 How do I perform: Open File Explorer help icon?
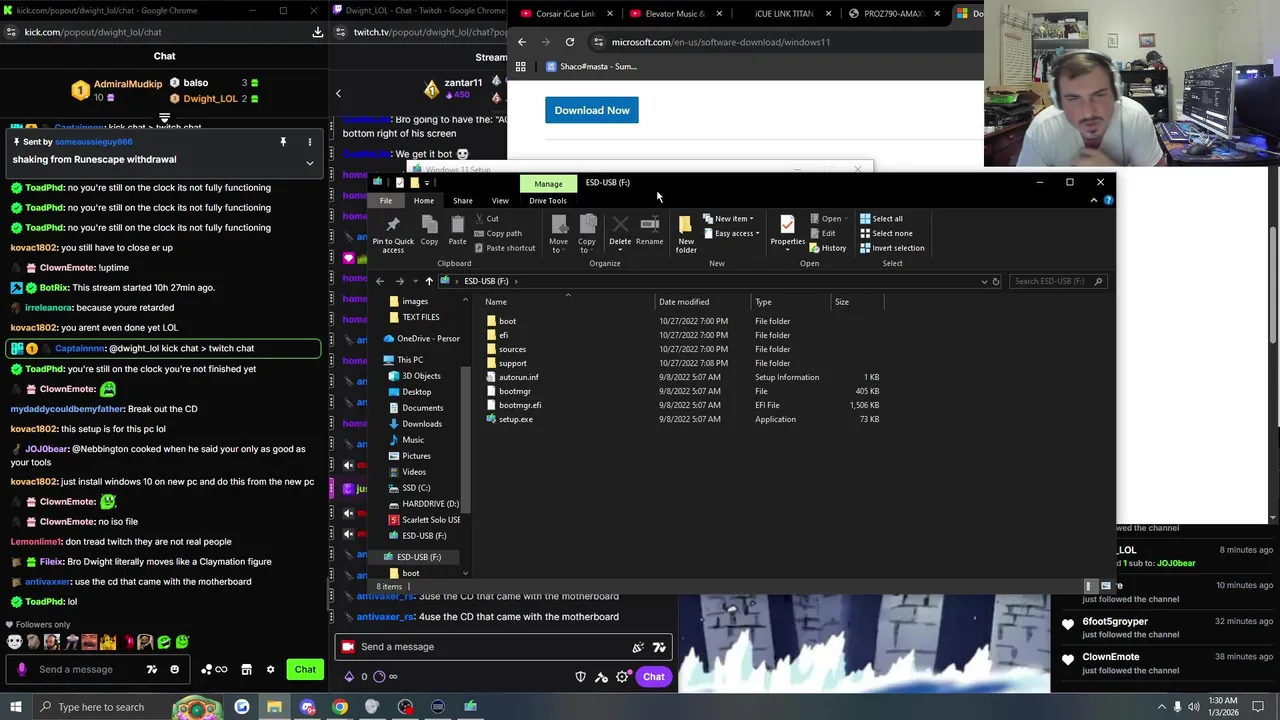[x=1108, y=200]
